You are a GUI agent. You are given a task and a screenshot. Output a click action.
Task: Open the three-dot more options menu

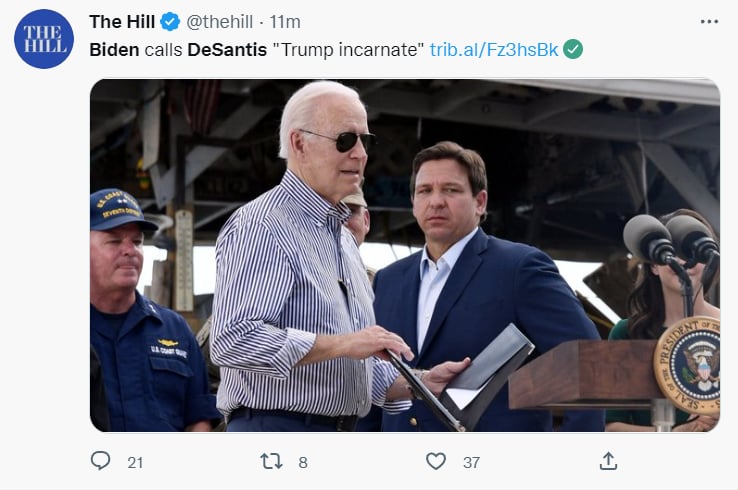pyautogui.click(x=709, y=22)
